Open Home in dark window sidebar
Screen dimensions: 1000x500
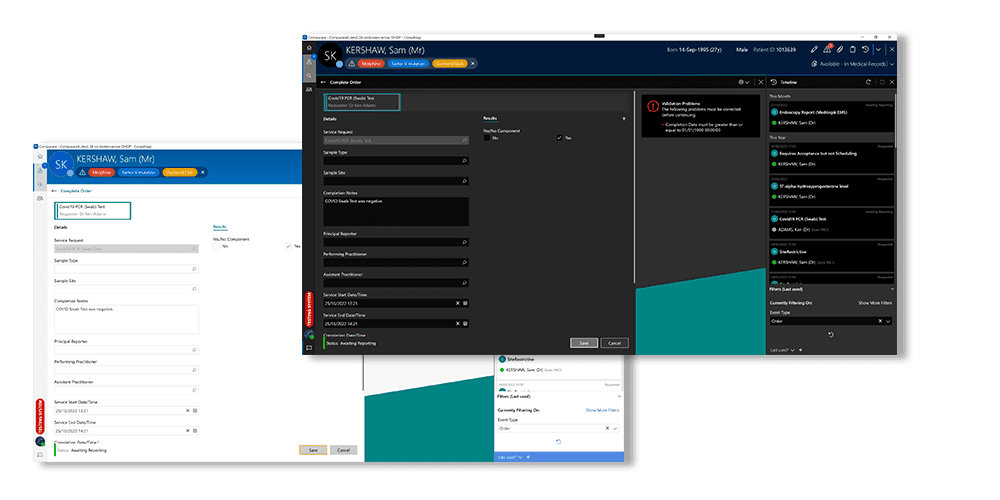pyautogui.click(x=309, y=48)
